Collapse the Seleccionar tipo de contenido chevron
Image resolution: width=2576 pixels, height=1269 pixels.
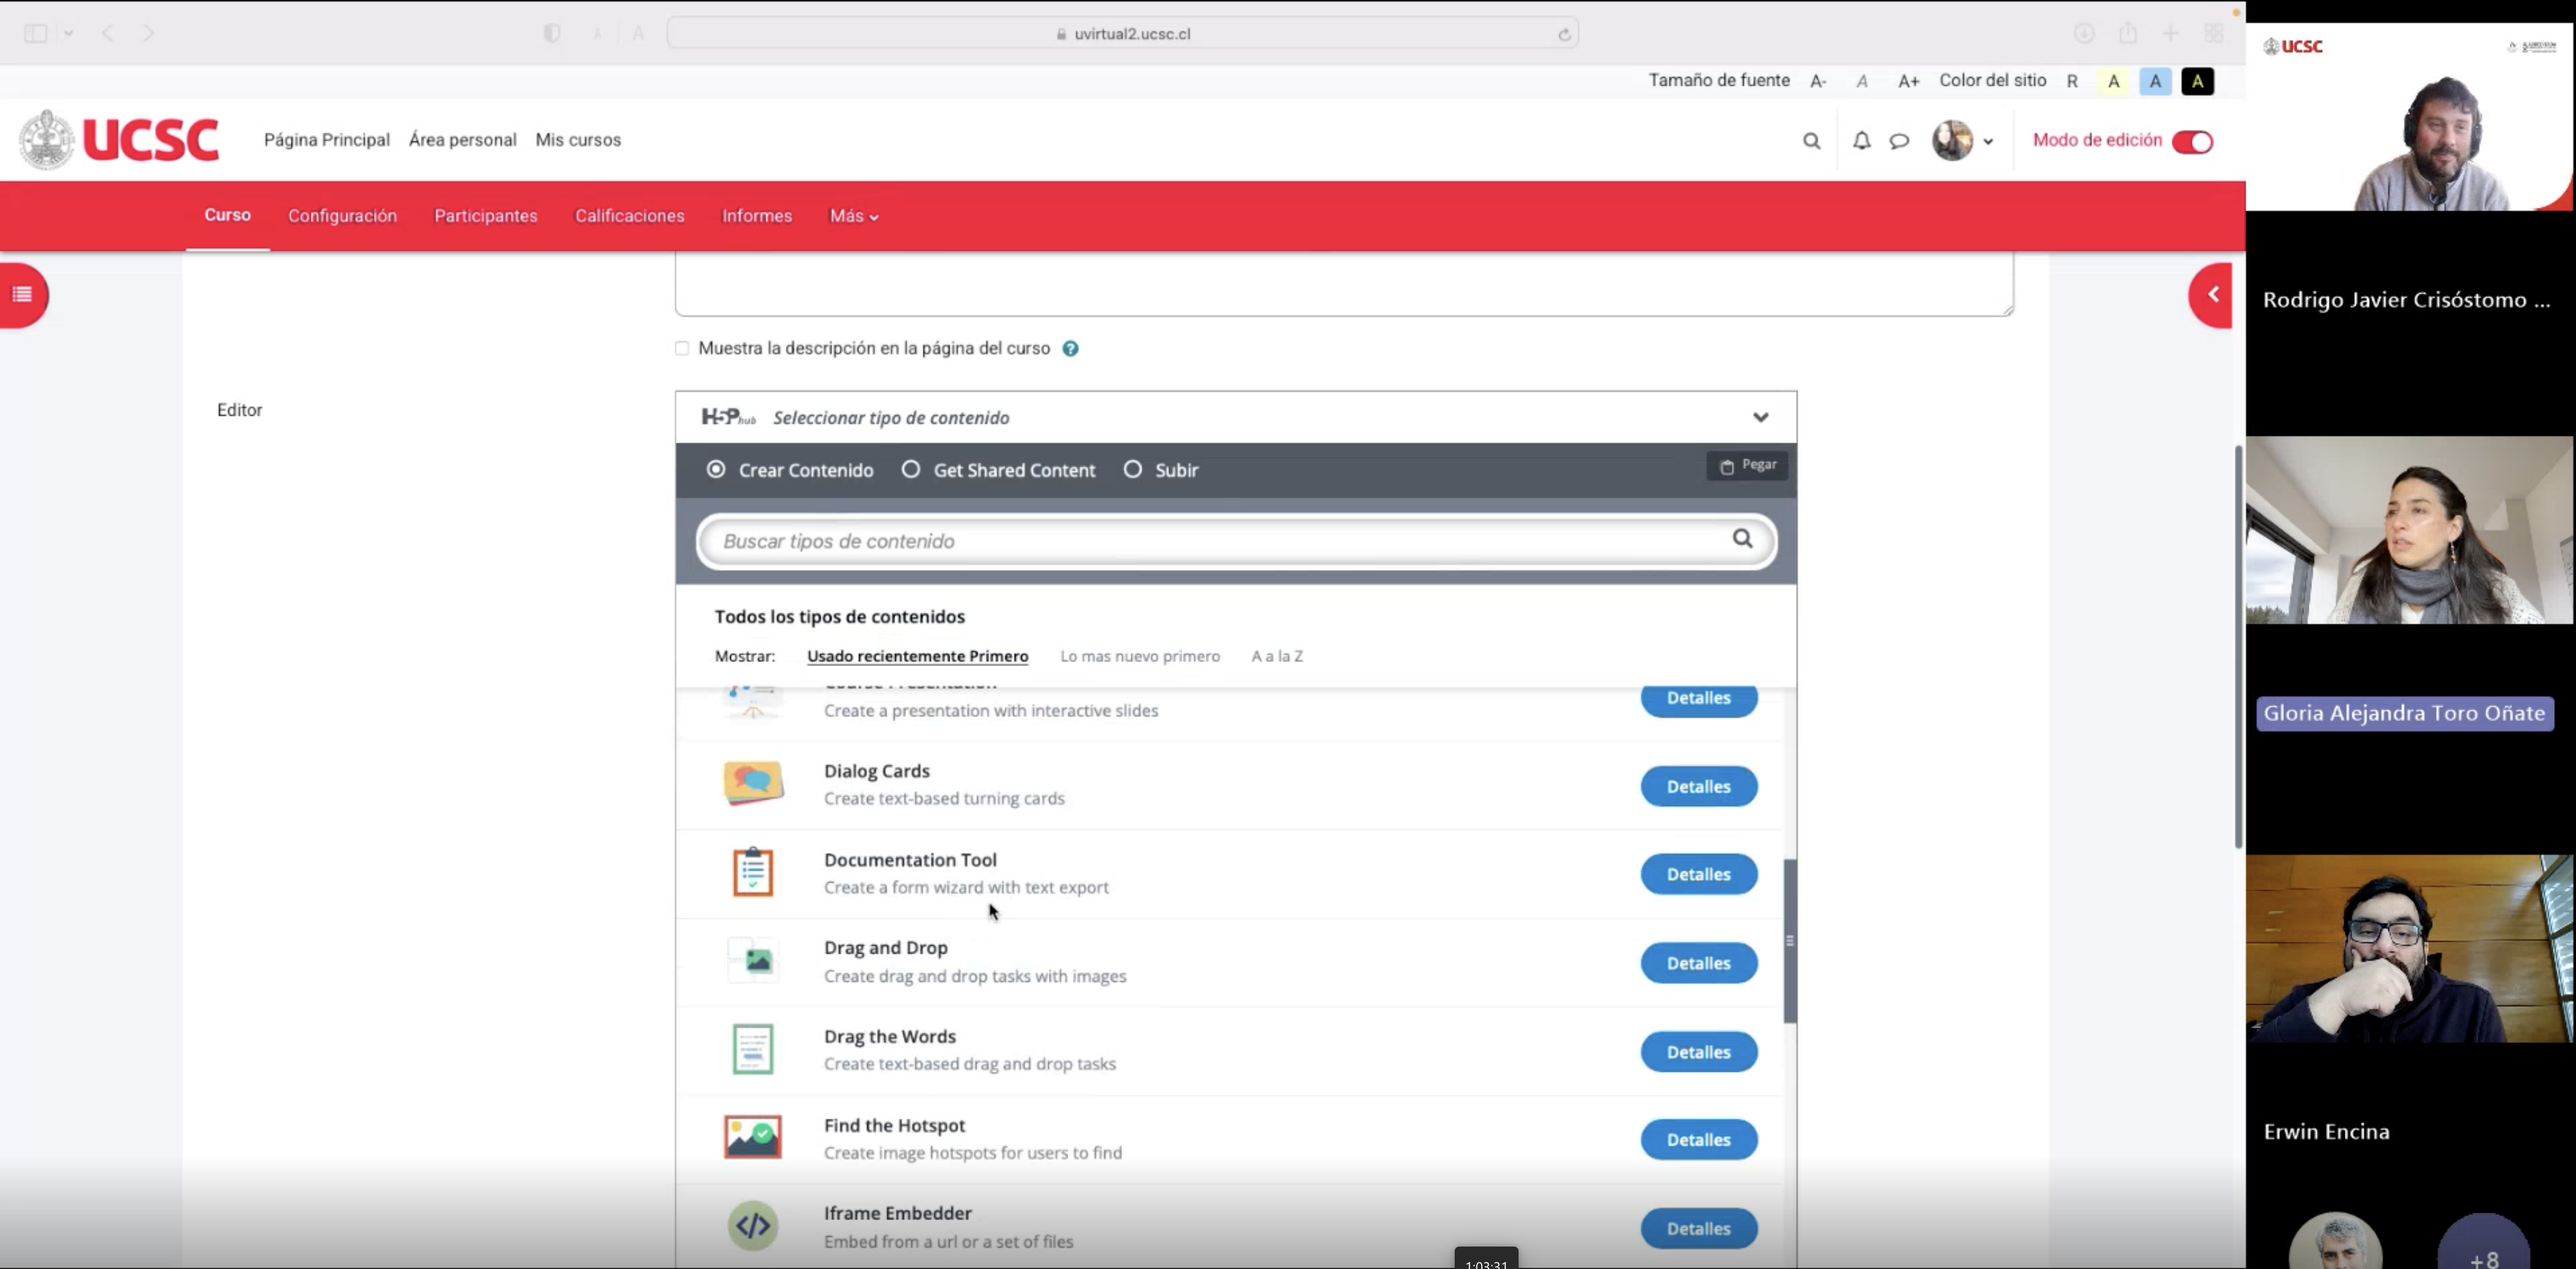pyautogui.click(x=1760, y=417)
